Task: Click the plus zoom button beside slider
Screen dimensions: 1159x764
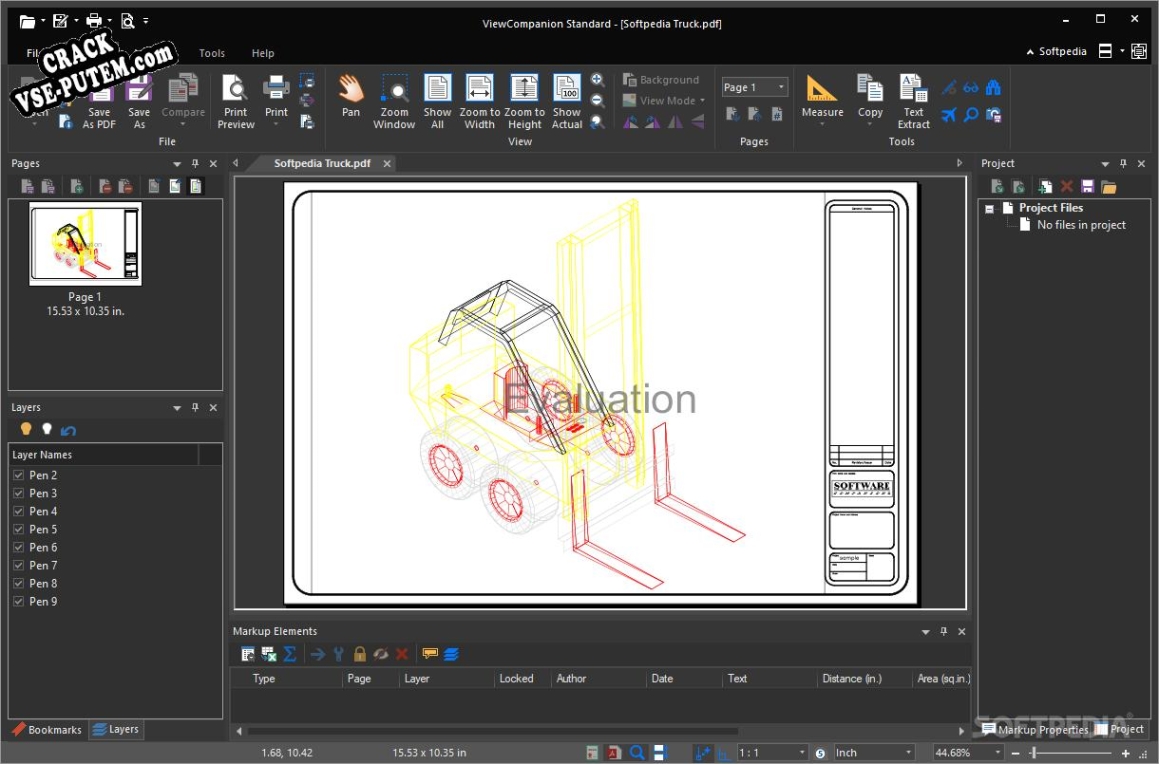Action: [x=1125, y=753]
